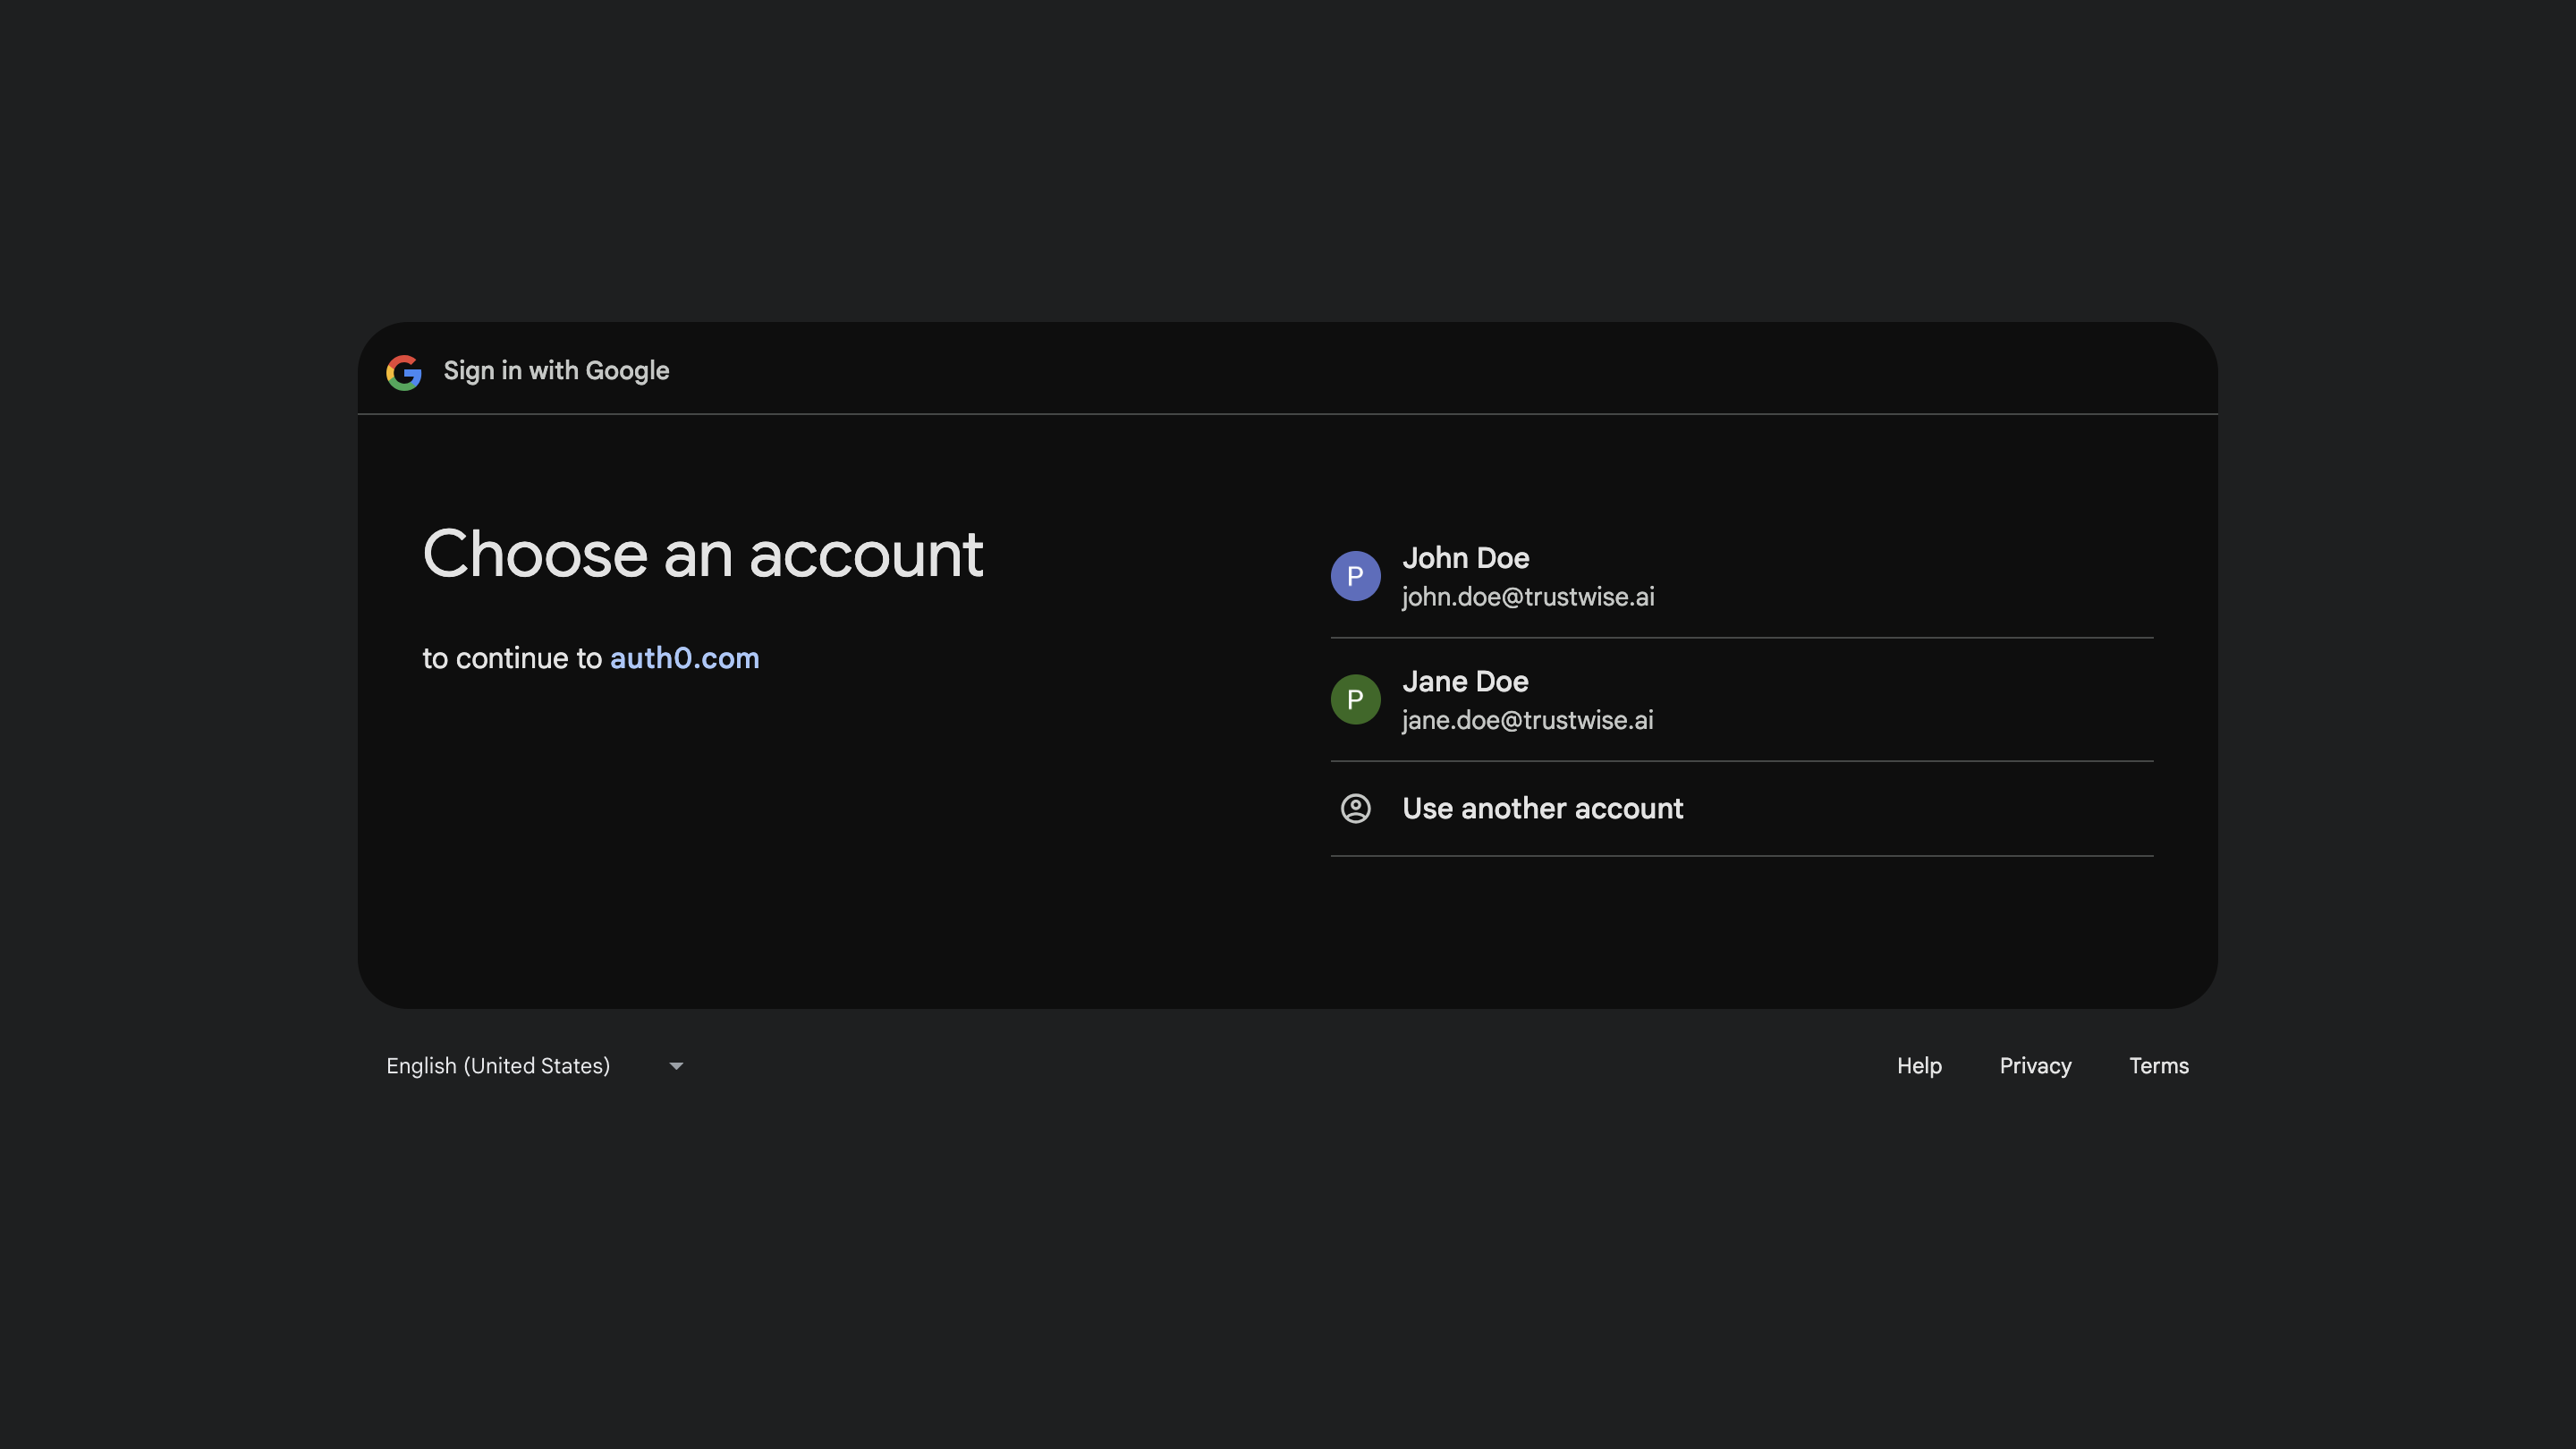Open the English (United States) language selector

[498, 1066]
